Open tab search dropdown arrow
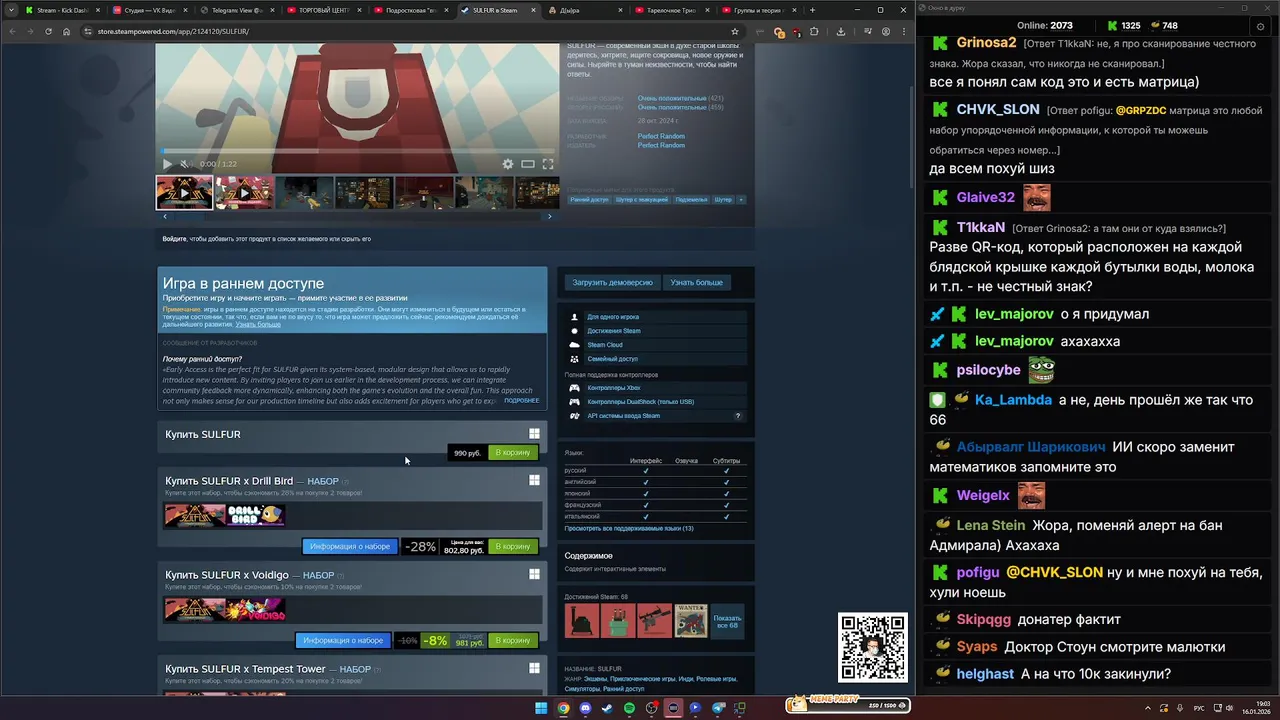This screenshot has height=720, width=1280. [12, 10]
